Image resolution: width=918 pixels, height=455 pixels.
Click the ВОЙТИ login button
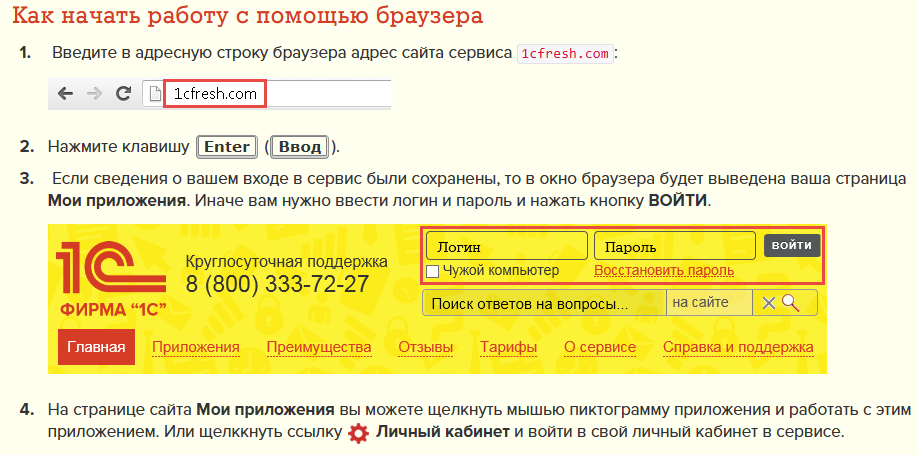click(x=792, y=245)
